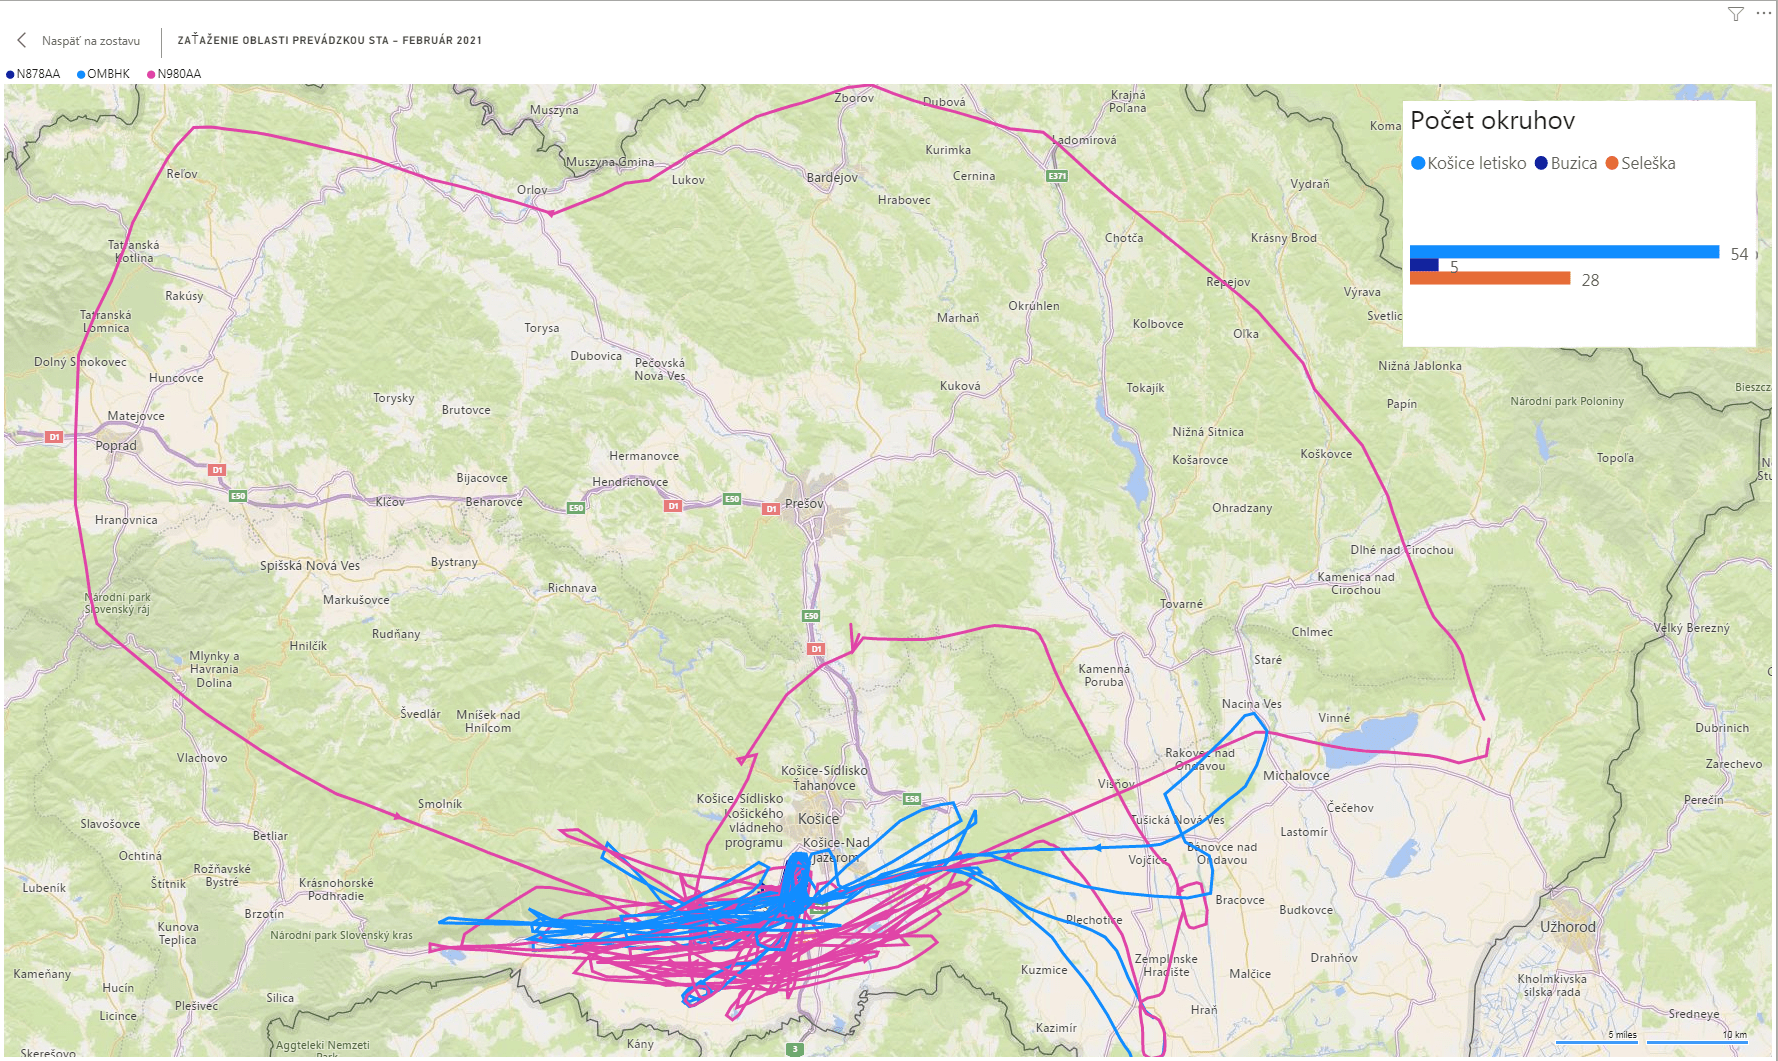
Task: Click 'Naspäť na zostavu' back link
Action: (90, 41)
